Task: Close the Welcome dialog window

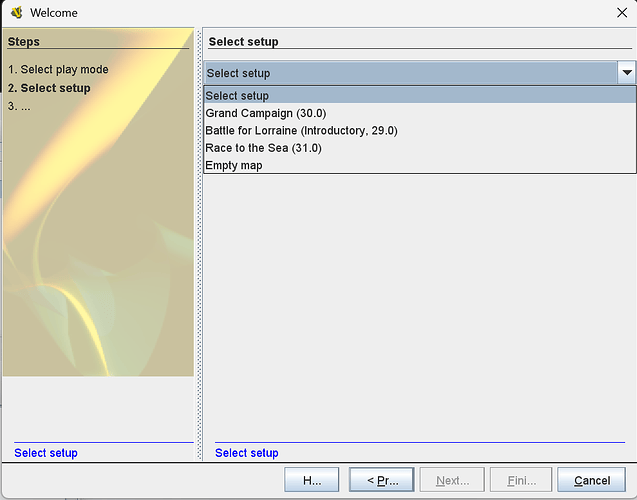Action: (622, 13)
